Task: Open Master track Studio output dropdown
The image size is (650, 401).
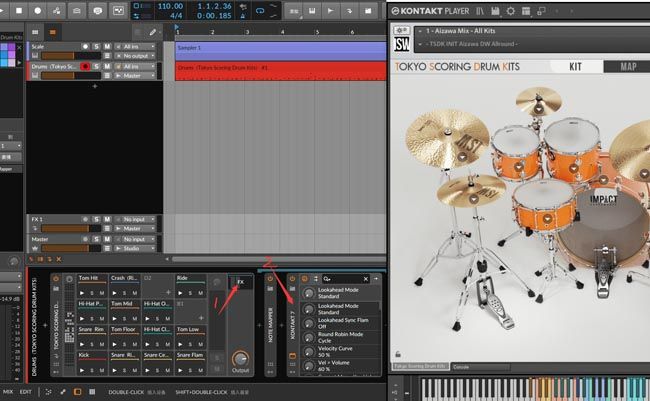Action: coord(135,248)
